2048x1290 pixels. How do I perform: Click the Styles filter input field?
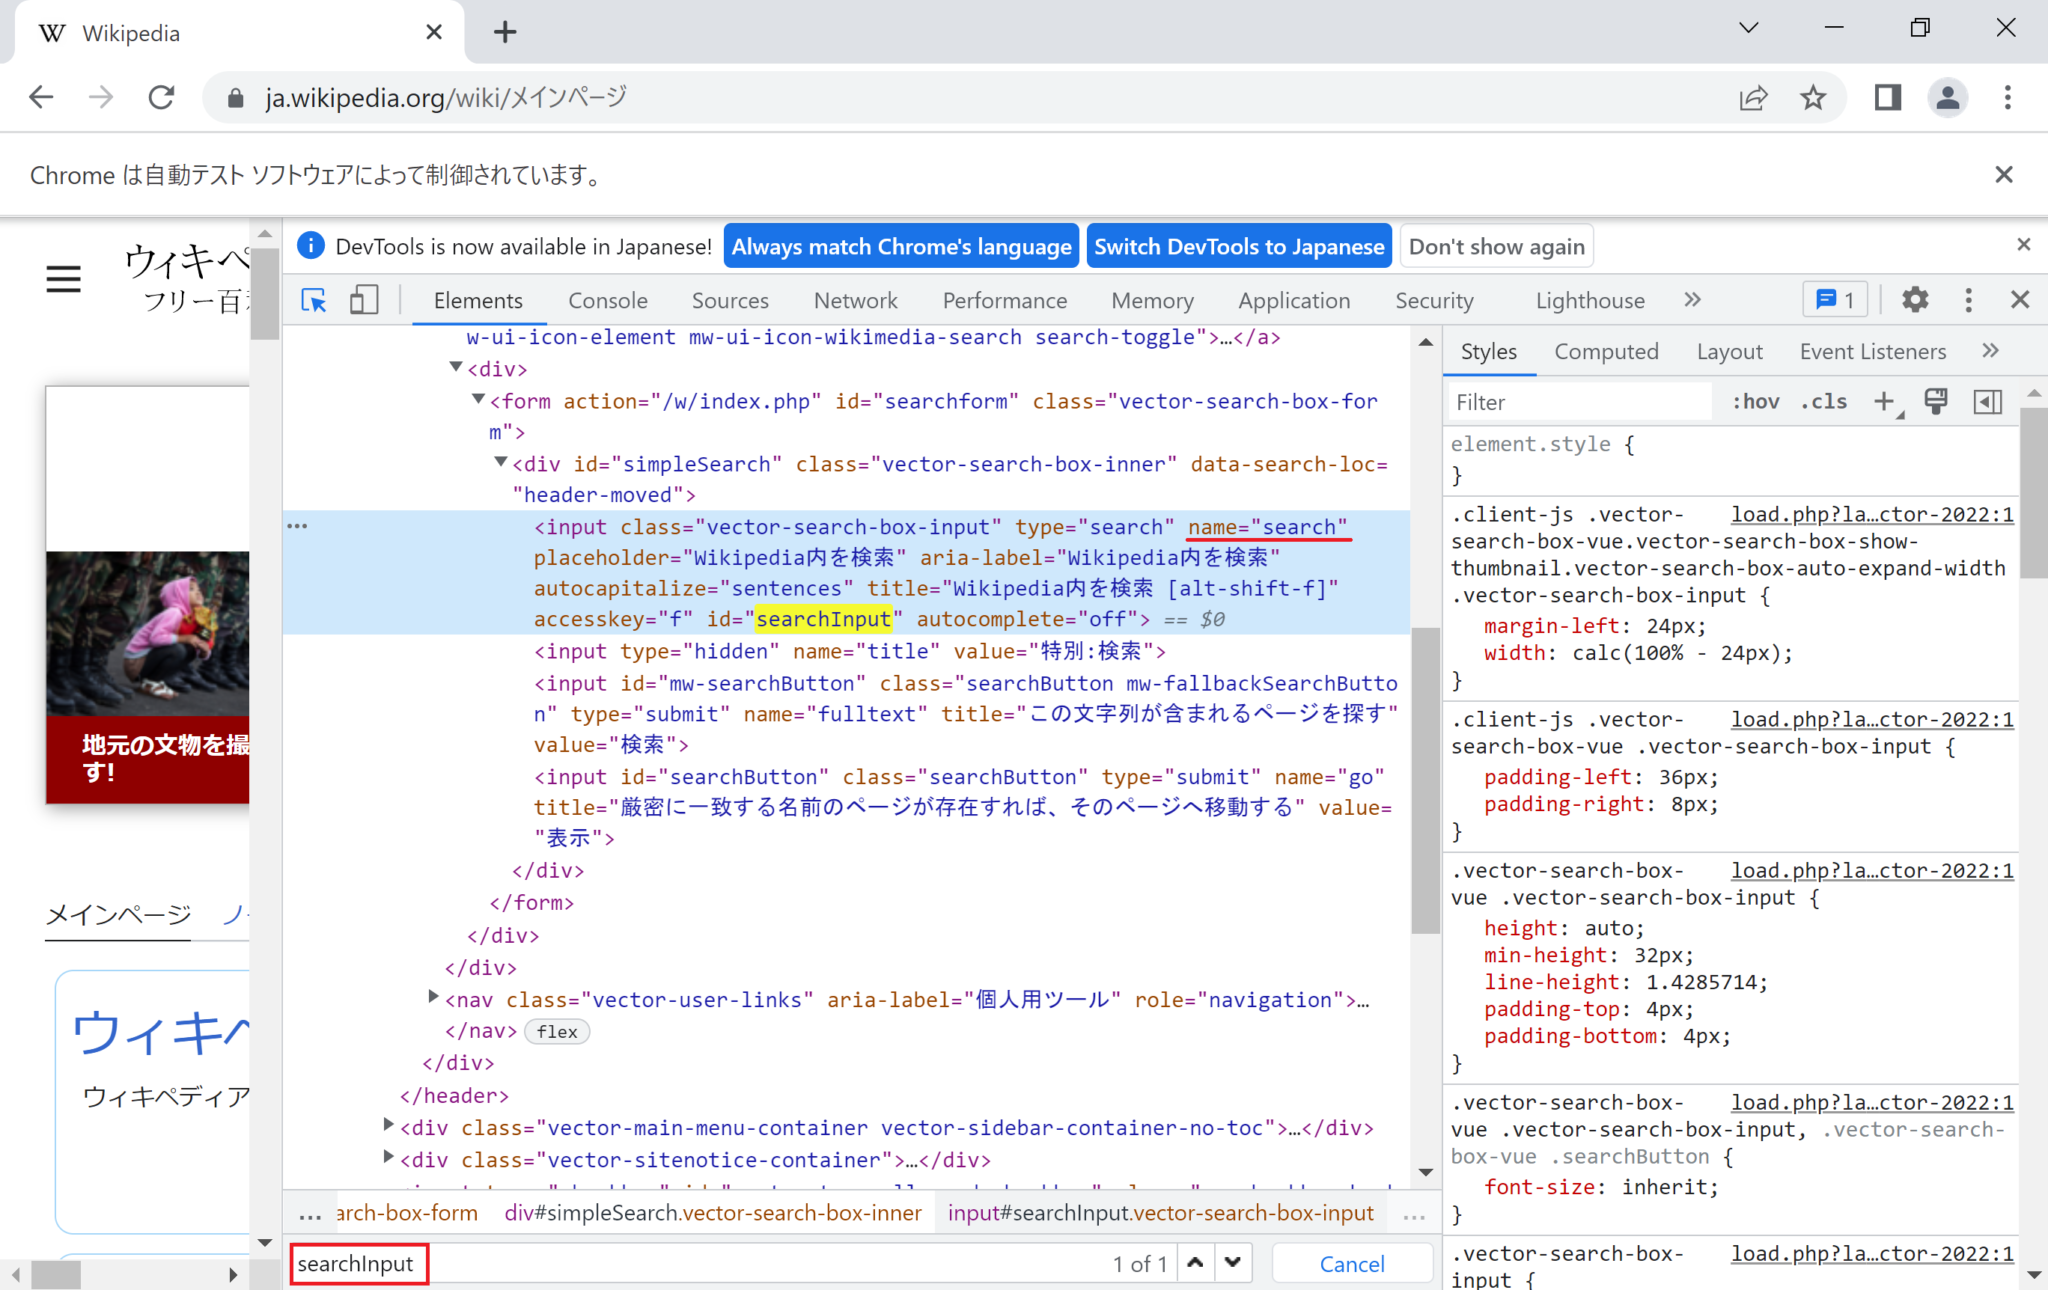[1580, 401]
